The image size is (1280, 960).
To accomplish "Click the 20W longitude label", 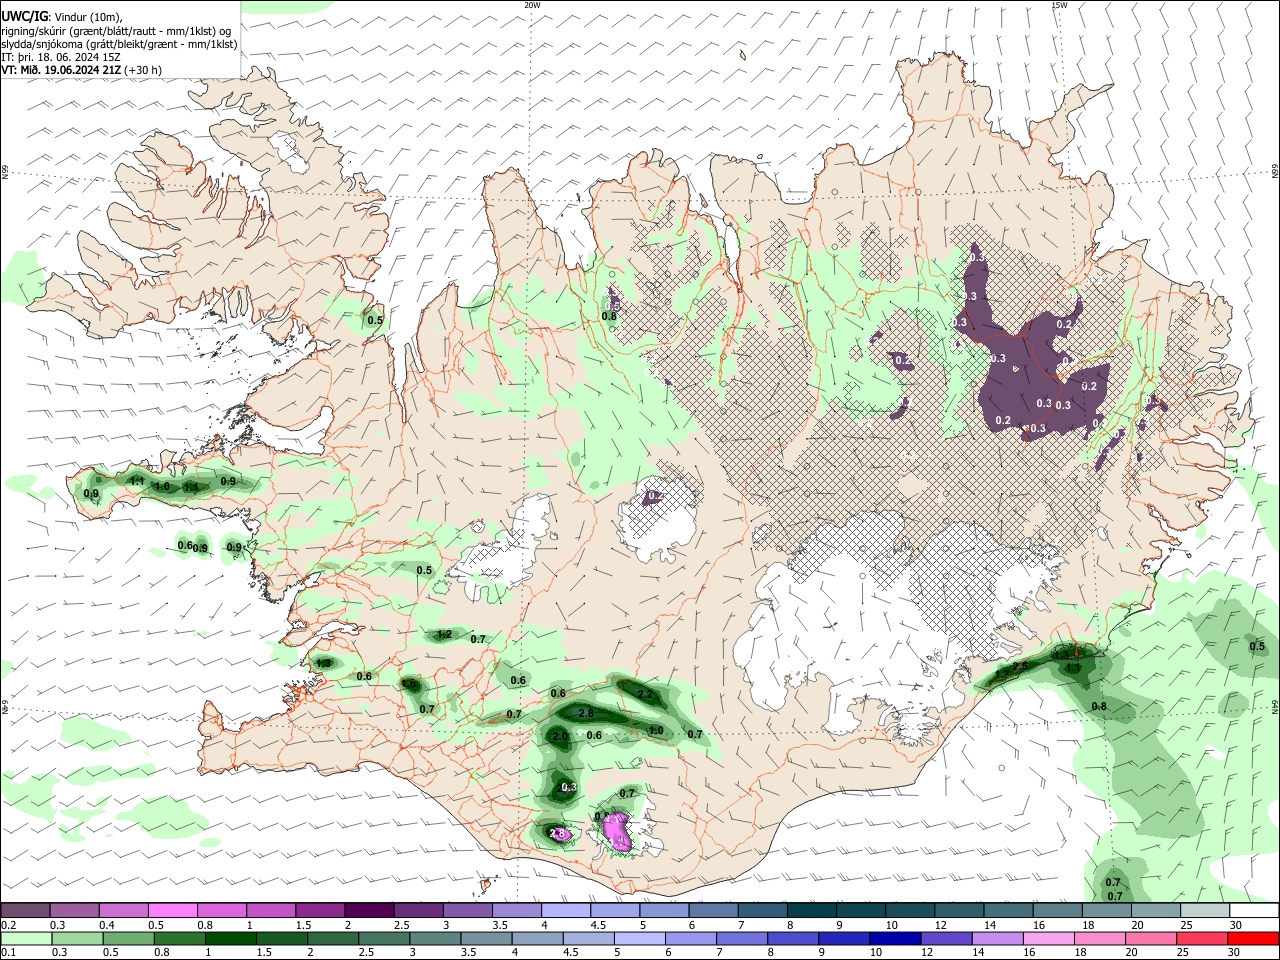I will click(532, 5).
